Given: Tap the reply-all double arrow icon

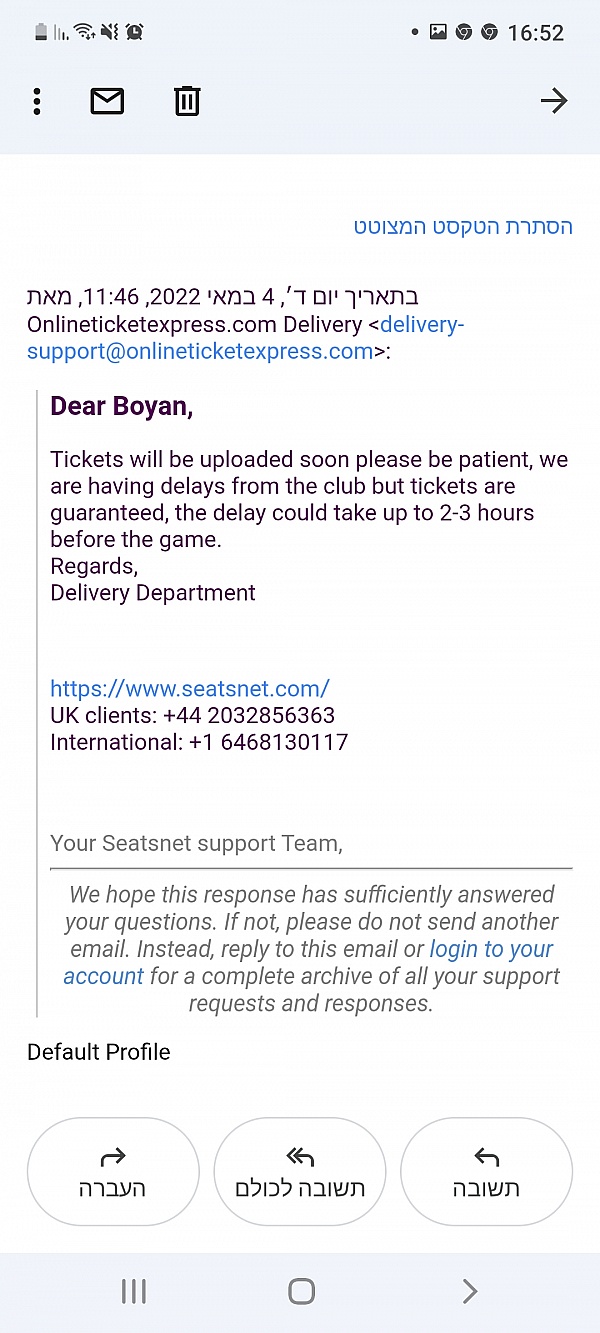Looking at the screenshot, I should click(x=300, y=1158).
